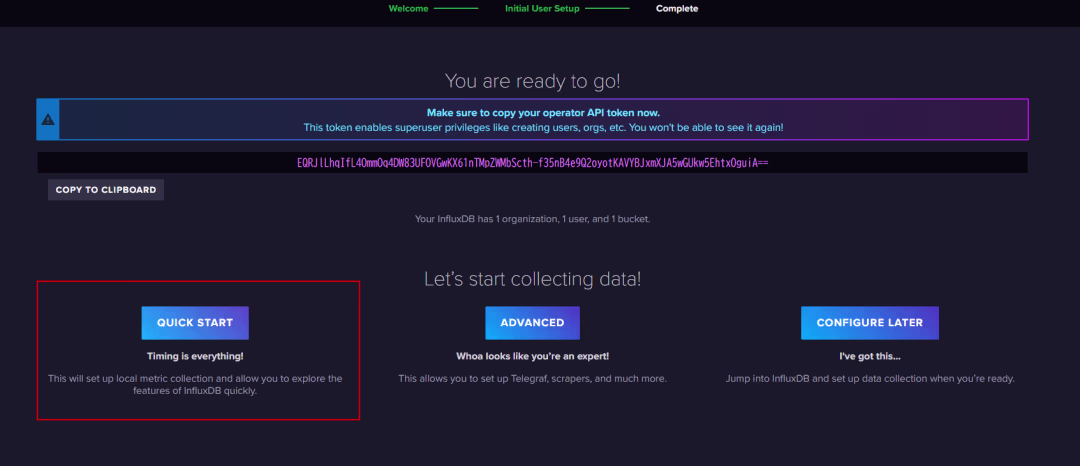Click the 'Jump into InfluxDB' description text

pyautogui.click(x=870, y=379)
